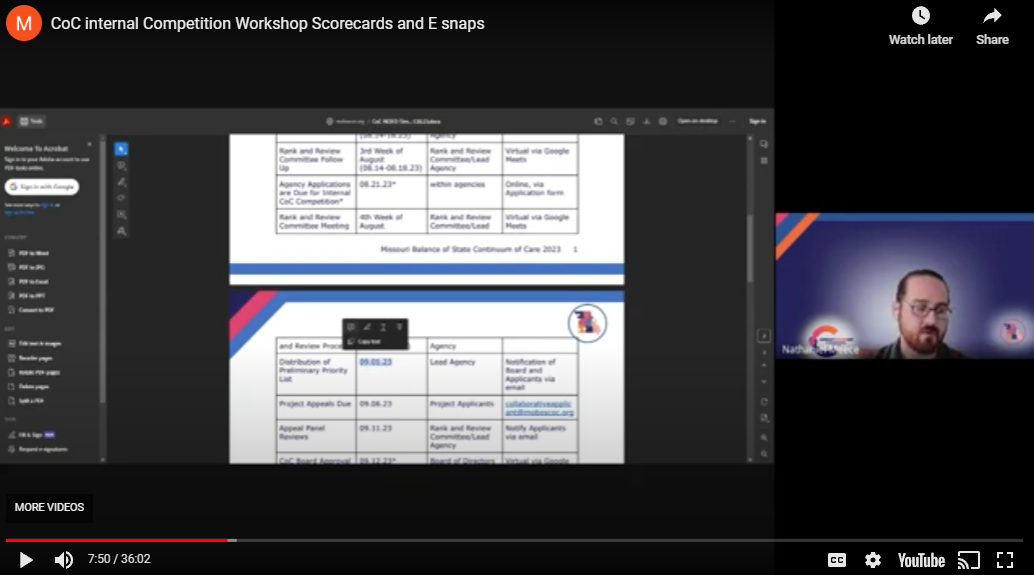Click Sign in at the Acrobat header right
The height and width of the screenshot is (575, 1034).
tap(757, 121)
